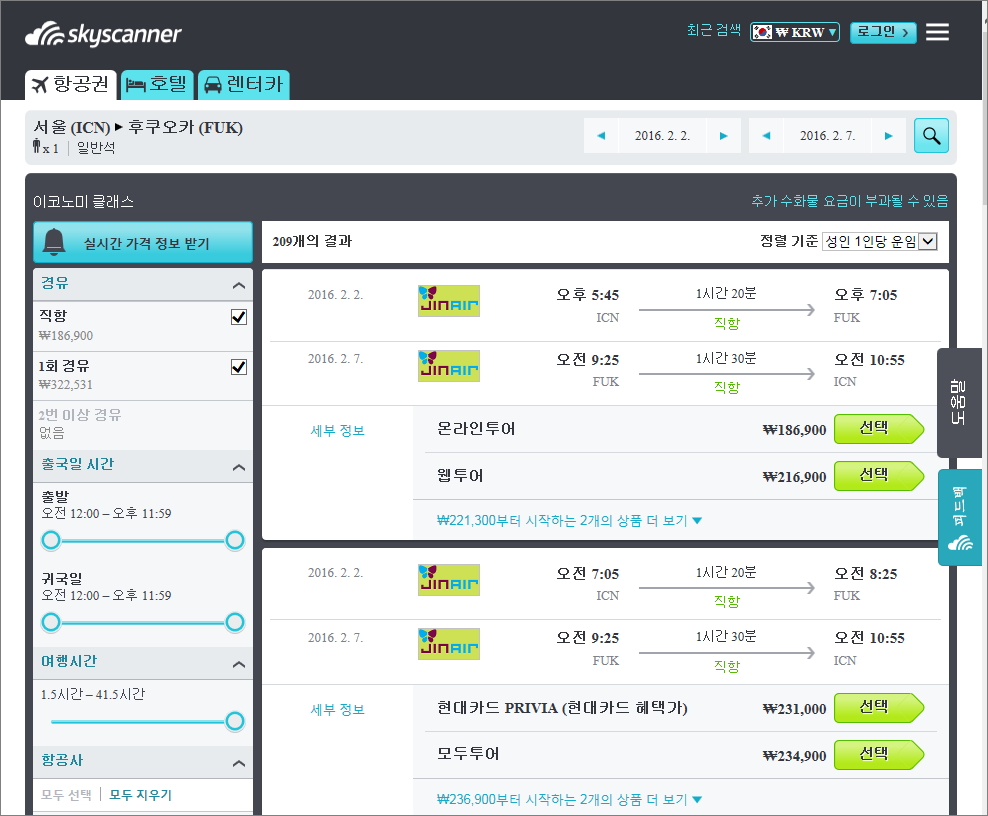988x816 pixels.
Task: Uncheck the 1회 경유 one-stop checkbox
Action: pyautogui.click(x=239, y=367)
